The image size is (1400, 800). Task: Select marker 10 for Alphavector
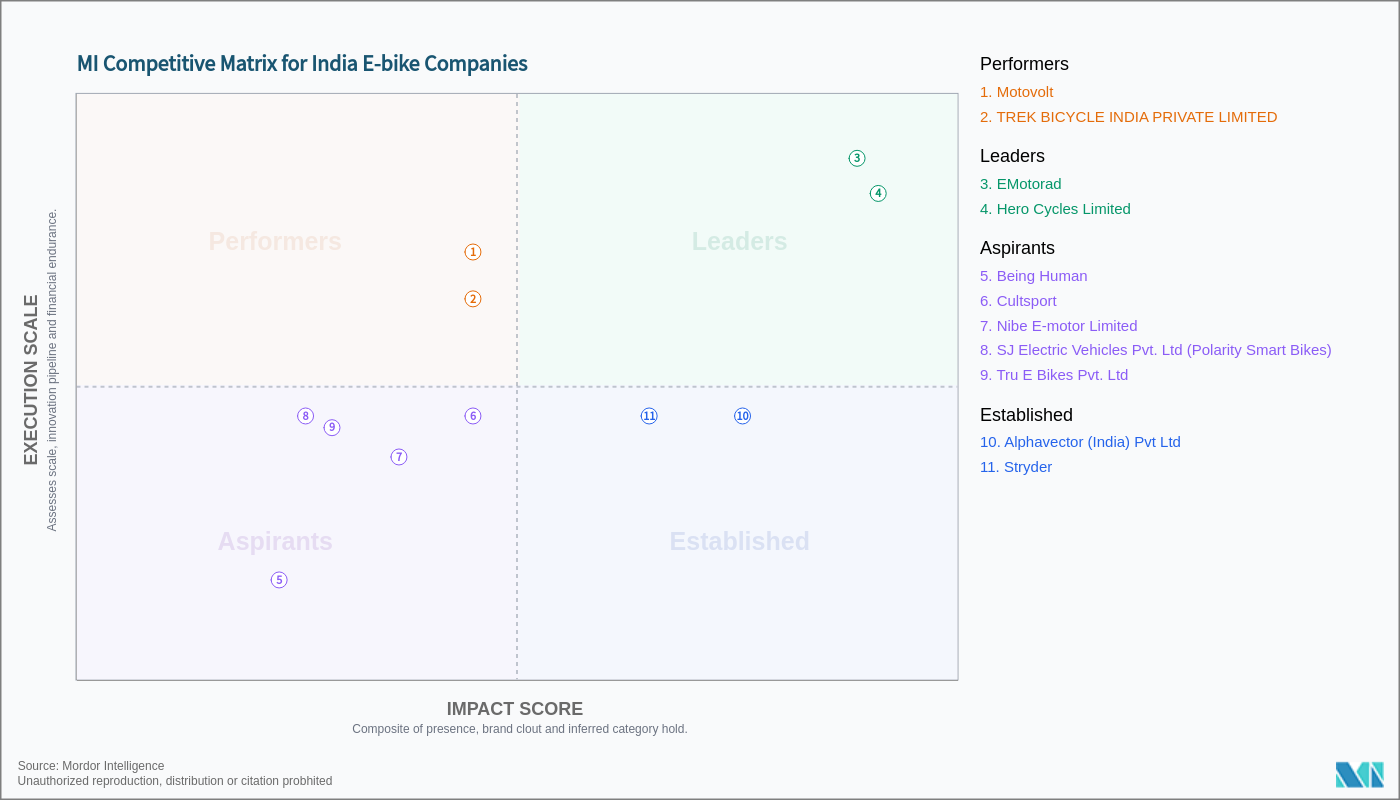click(742, 416)
